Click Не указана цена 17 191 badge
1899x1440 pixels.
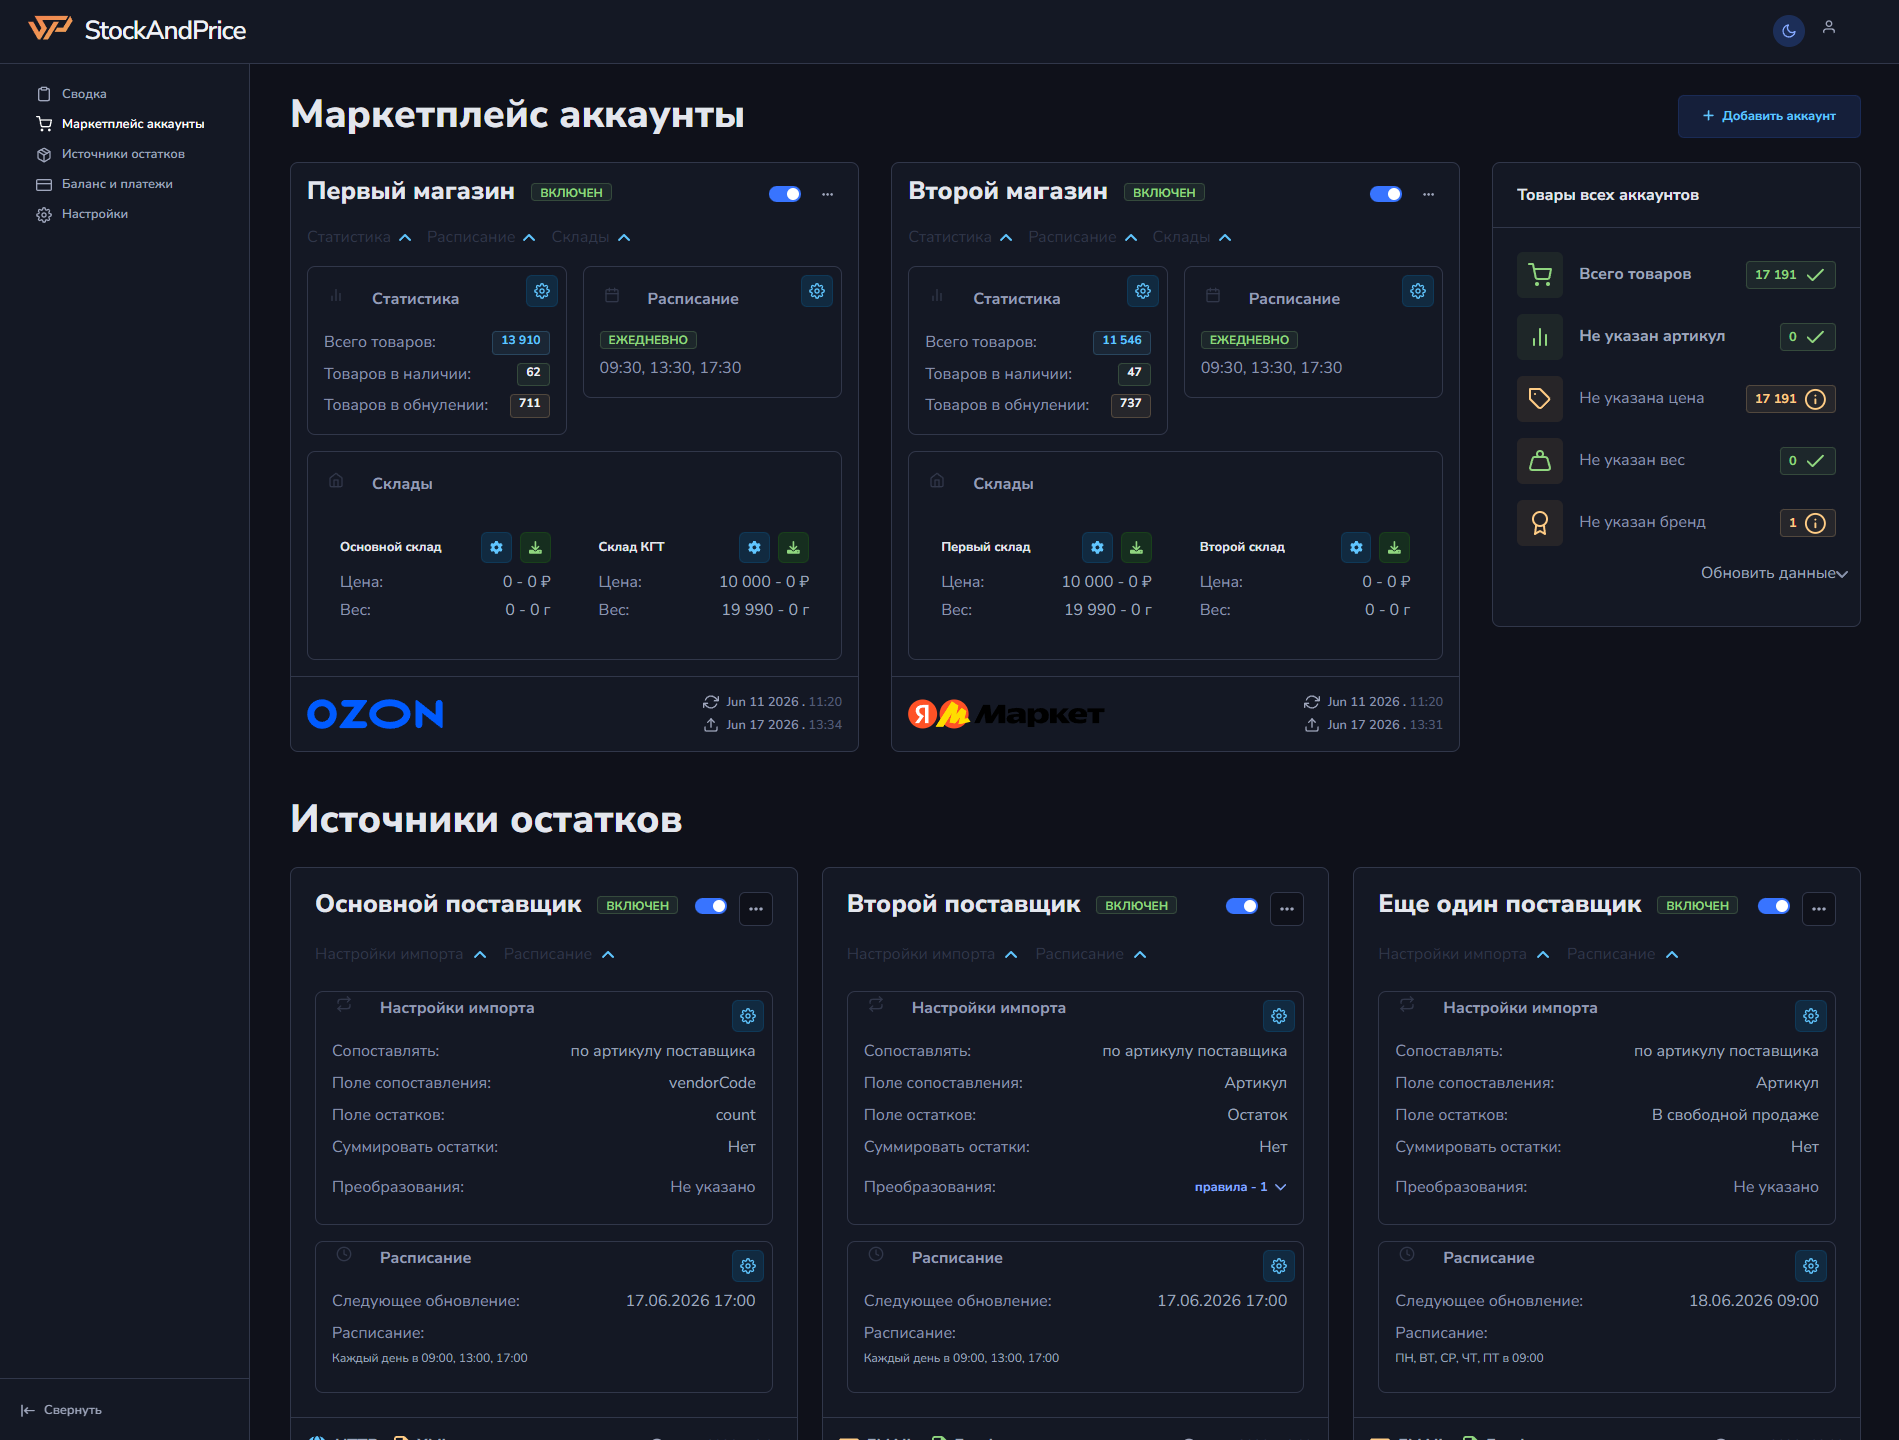click(x=1790, y=399)
